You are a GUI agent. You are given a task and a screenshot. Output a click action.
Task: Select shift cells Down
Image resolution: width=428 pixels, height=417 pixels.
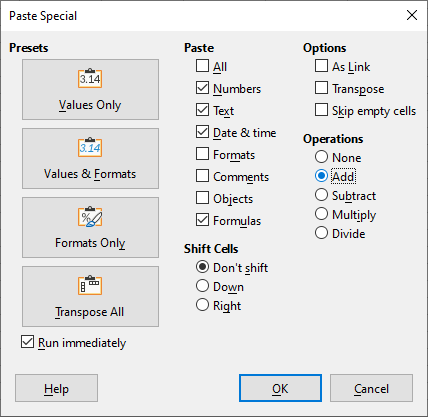click(x=202, y=286)
